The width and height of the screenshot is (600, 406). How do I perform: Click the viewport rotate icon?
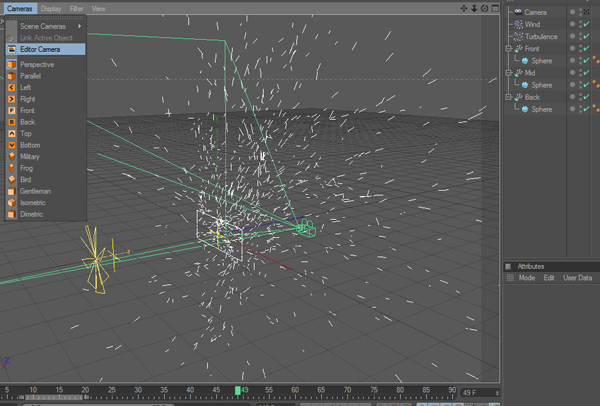[484, 8]
